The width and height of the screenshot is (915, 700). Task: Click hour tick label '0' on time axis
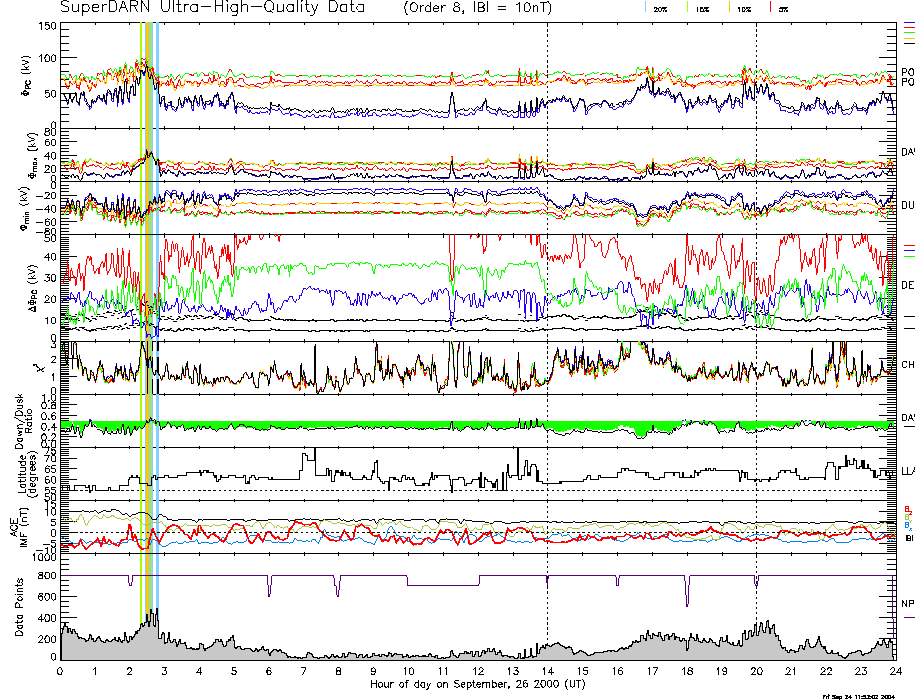click(x=60, y=671)
